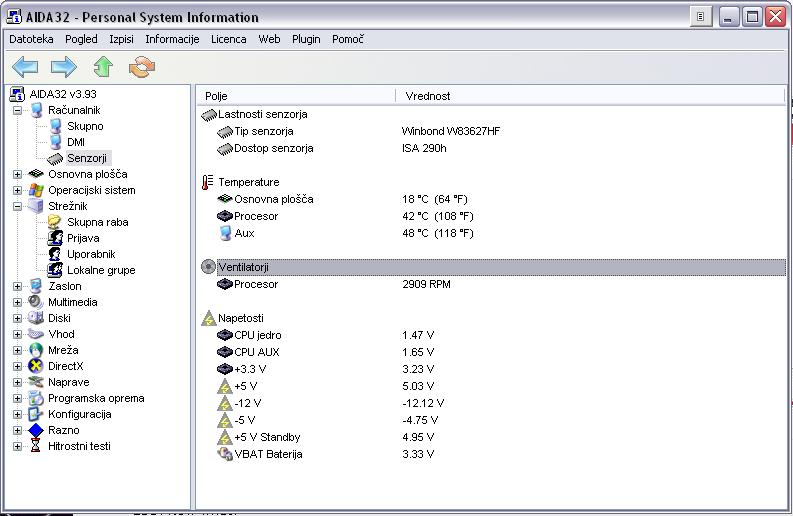The width and height of the screenshot is (793, 516).
Task: Click the warning icon beside Napetosti
Action: click(x=208, y=318)
